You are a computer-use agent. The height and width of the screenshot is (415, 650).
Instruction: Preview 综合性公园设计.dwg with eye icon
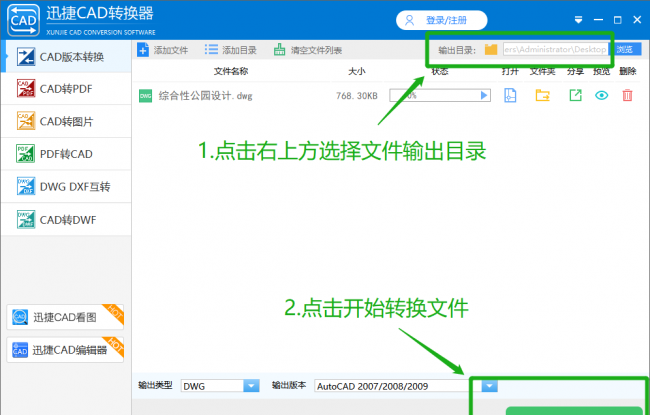(x=601, y=95)
